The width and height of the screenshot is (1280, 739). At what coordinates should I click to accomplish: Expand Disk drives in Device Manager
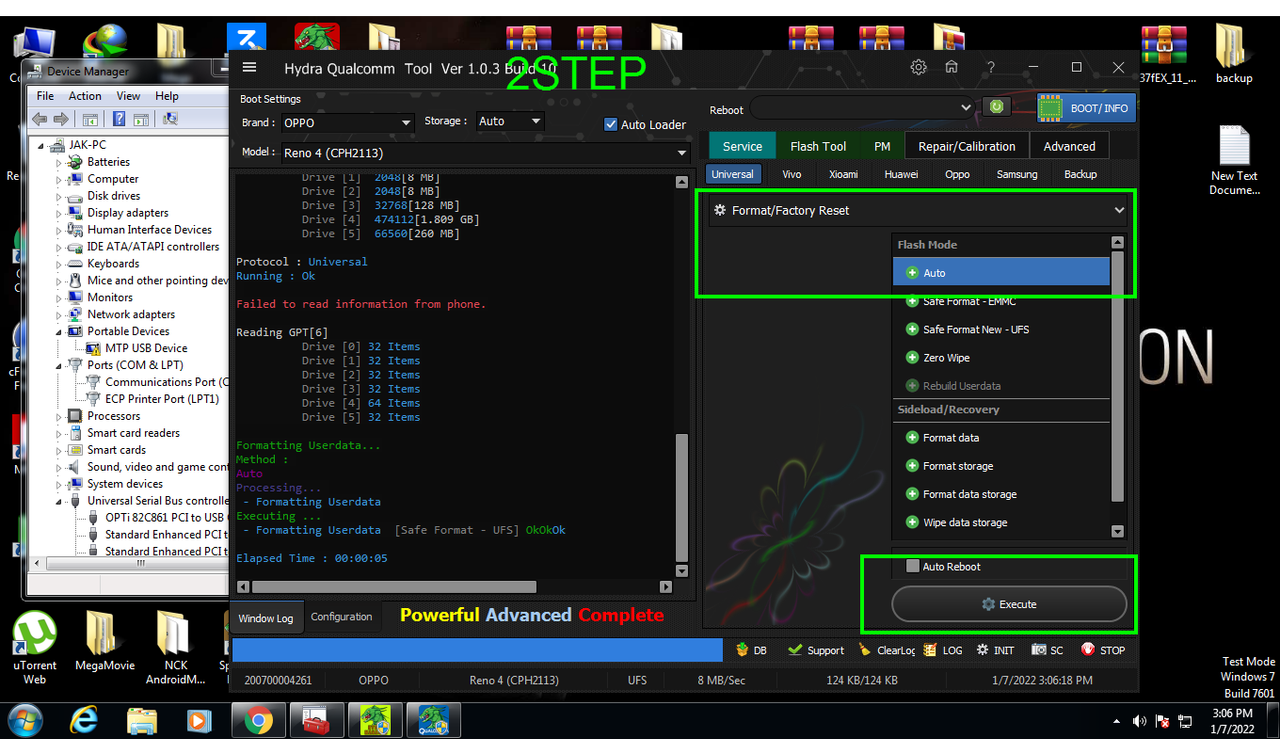click(59, 196)
